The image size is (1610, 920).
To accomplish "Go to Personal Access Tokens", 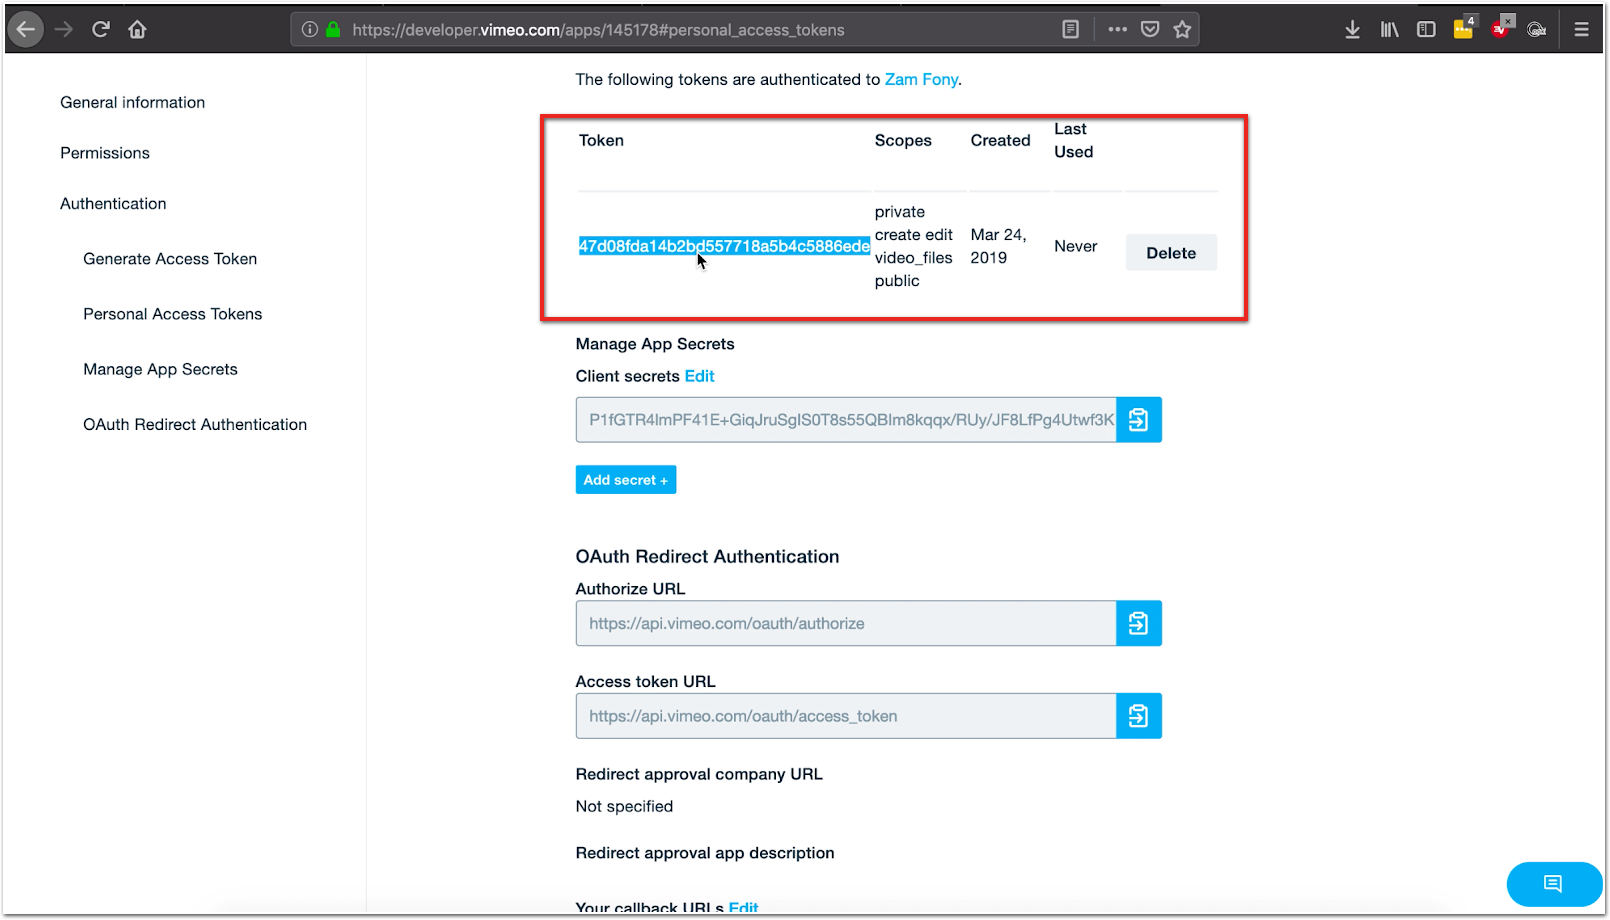I will point(173,314).
